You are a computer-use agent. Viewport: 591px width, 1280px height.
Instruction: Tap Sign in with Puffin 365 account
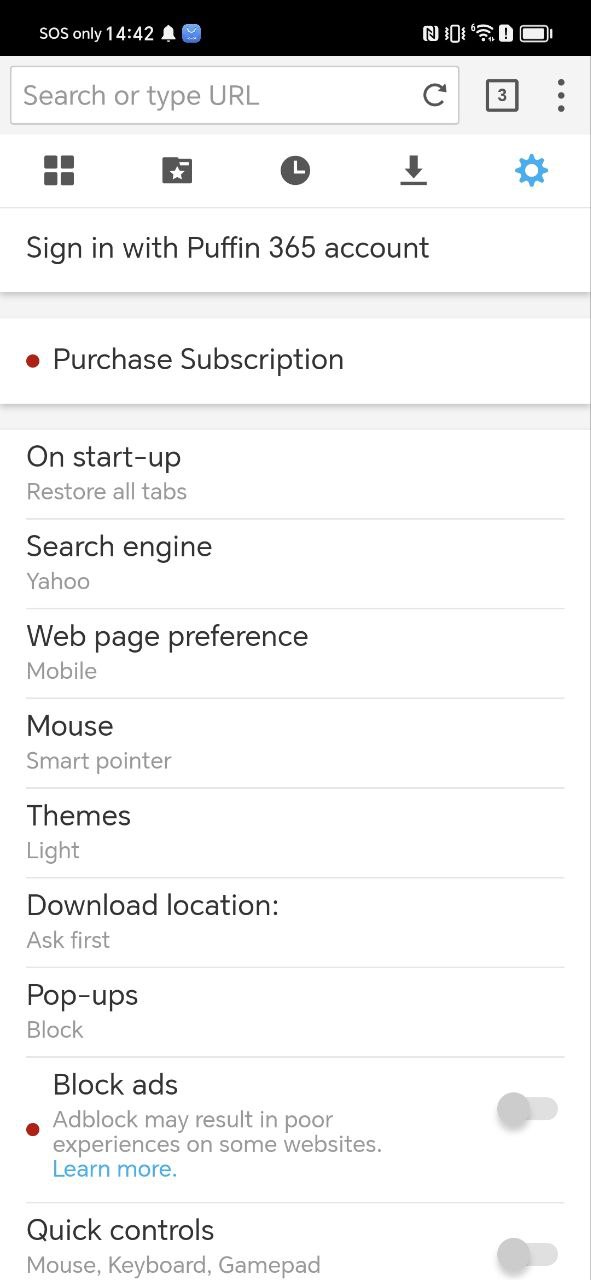(x=295, y=248)
